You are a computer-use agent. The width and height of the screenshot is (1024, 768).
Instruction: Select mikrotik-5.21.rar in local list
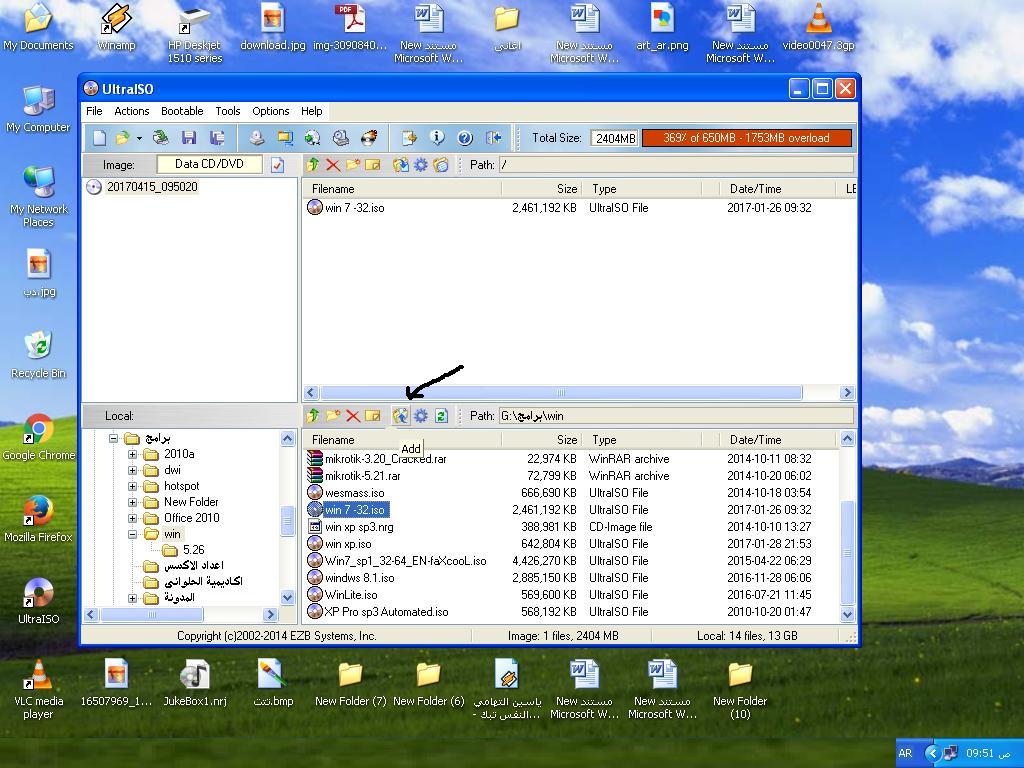click(x=362, y=476)
